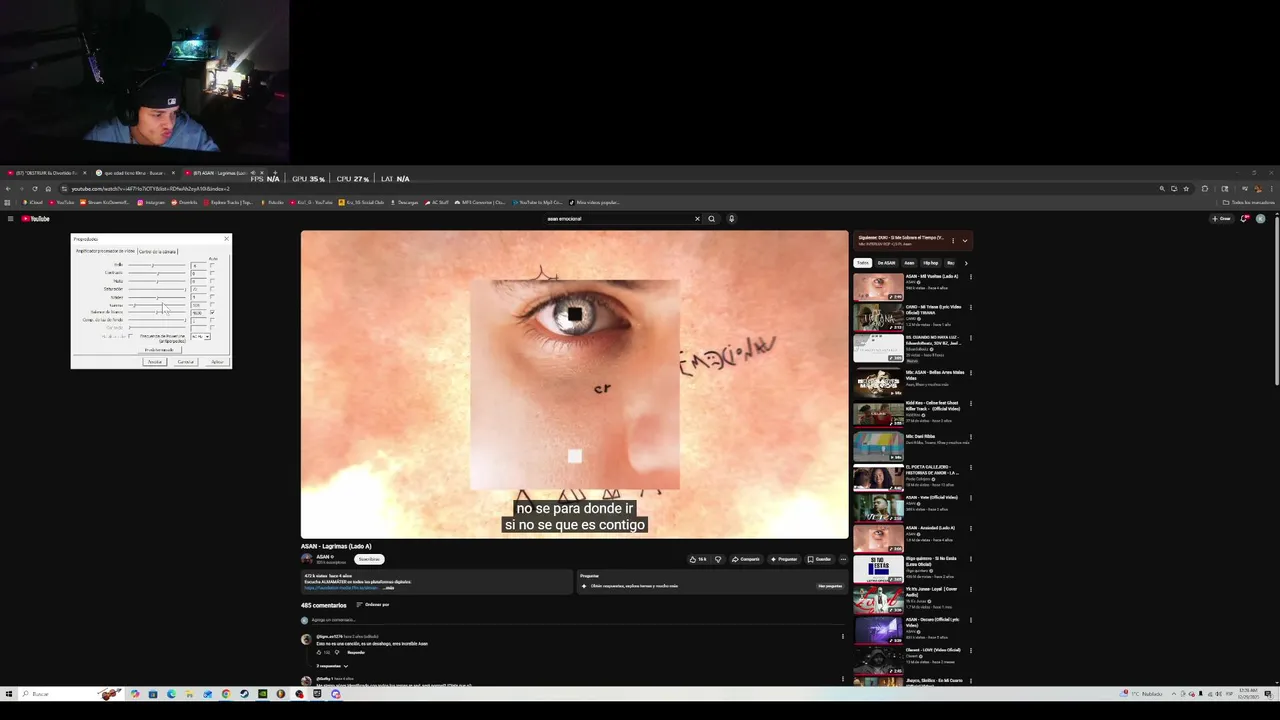Enable Auto checkbox for Saturación
1280x720 pixels.
212,289
